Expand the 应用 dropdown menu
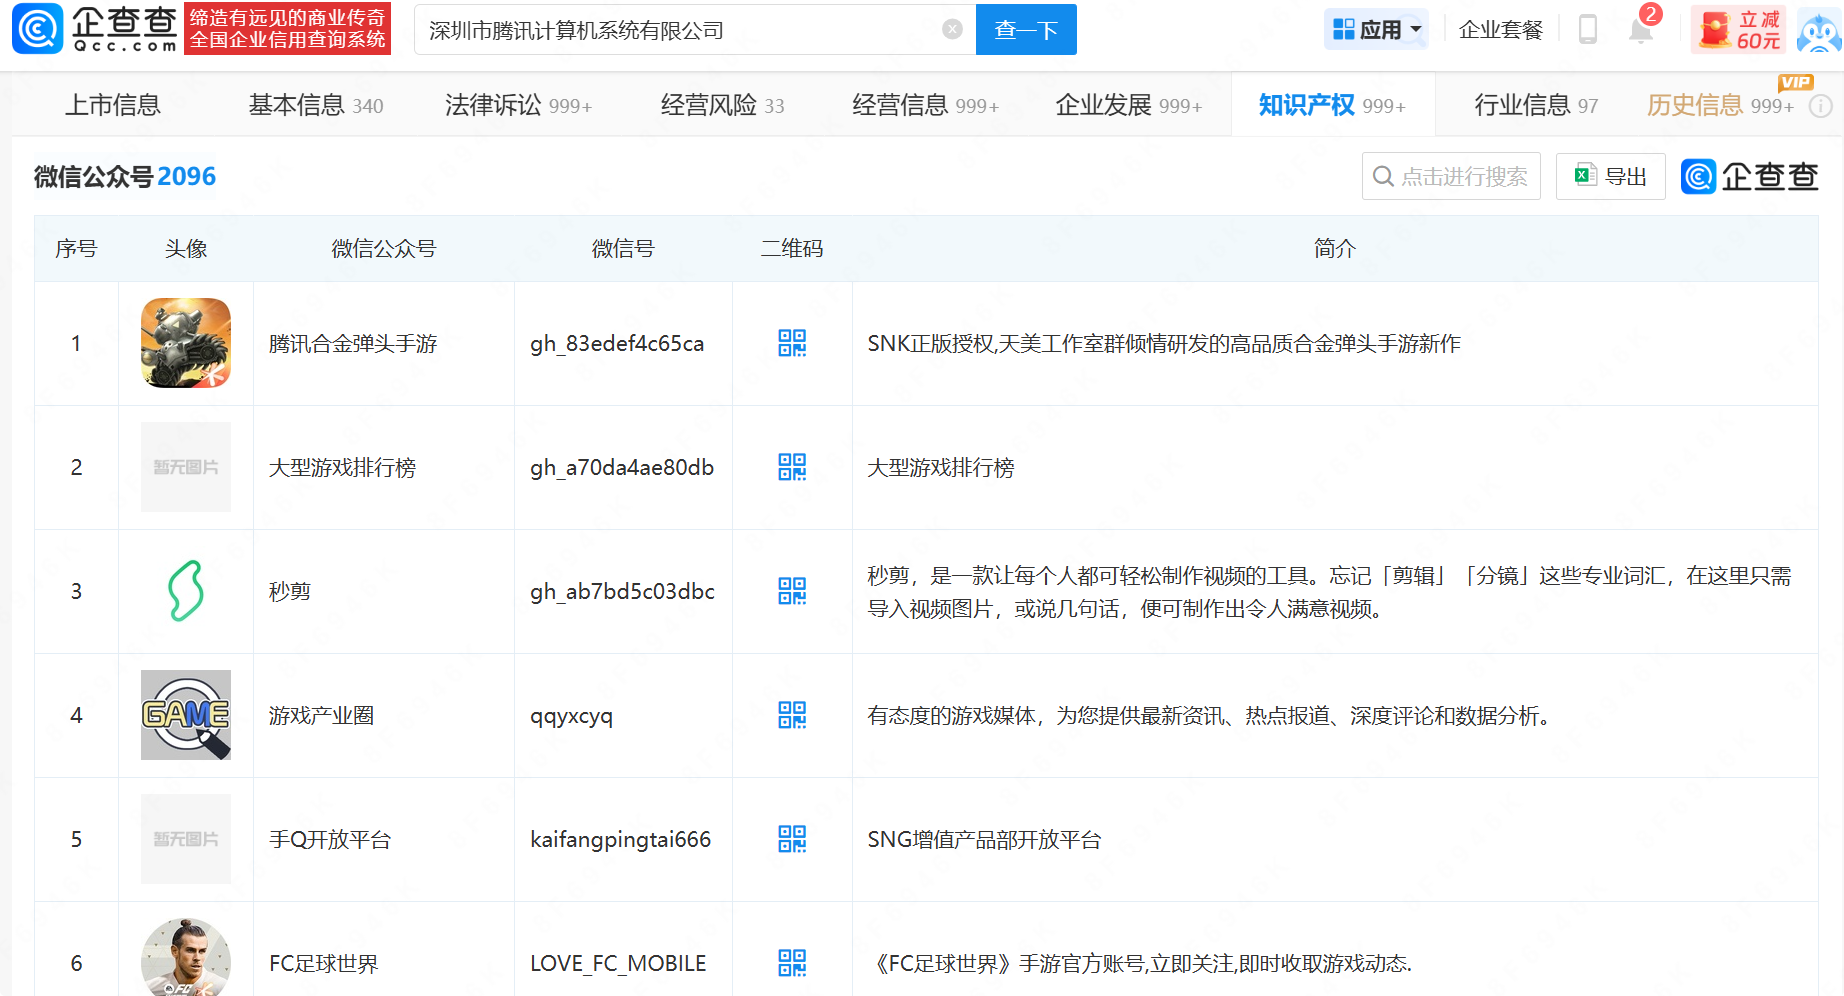 (1376, 30)
